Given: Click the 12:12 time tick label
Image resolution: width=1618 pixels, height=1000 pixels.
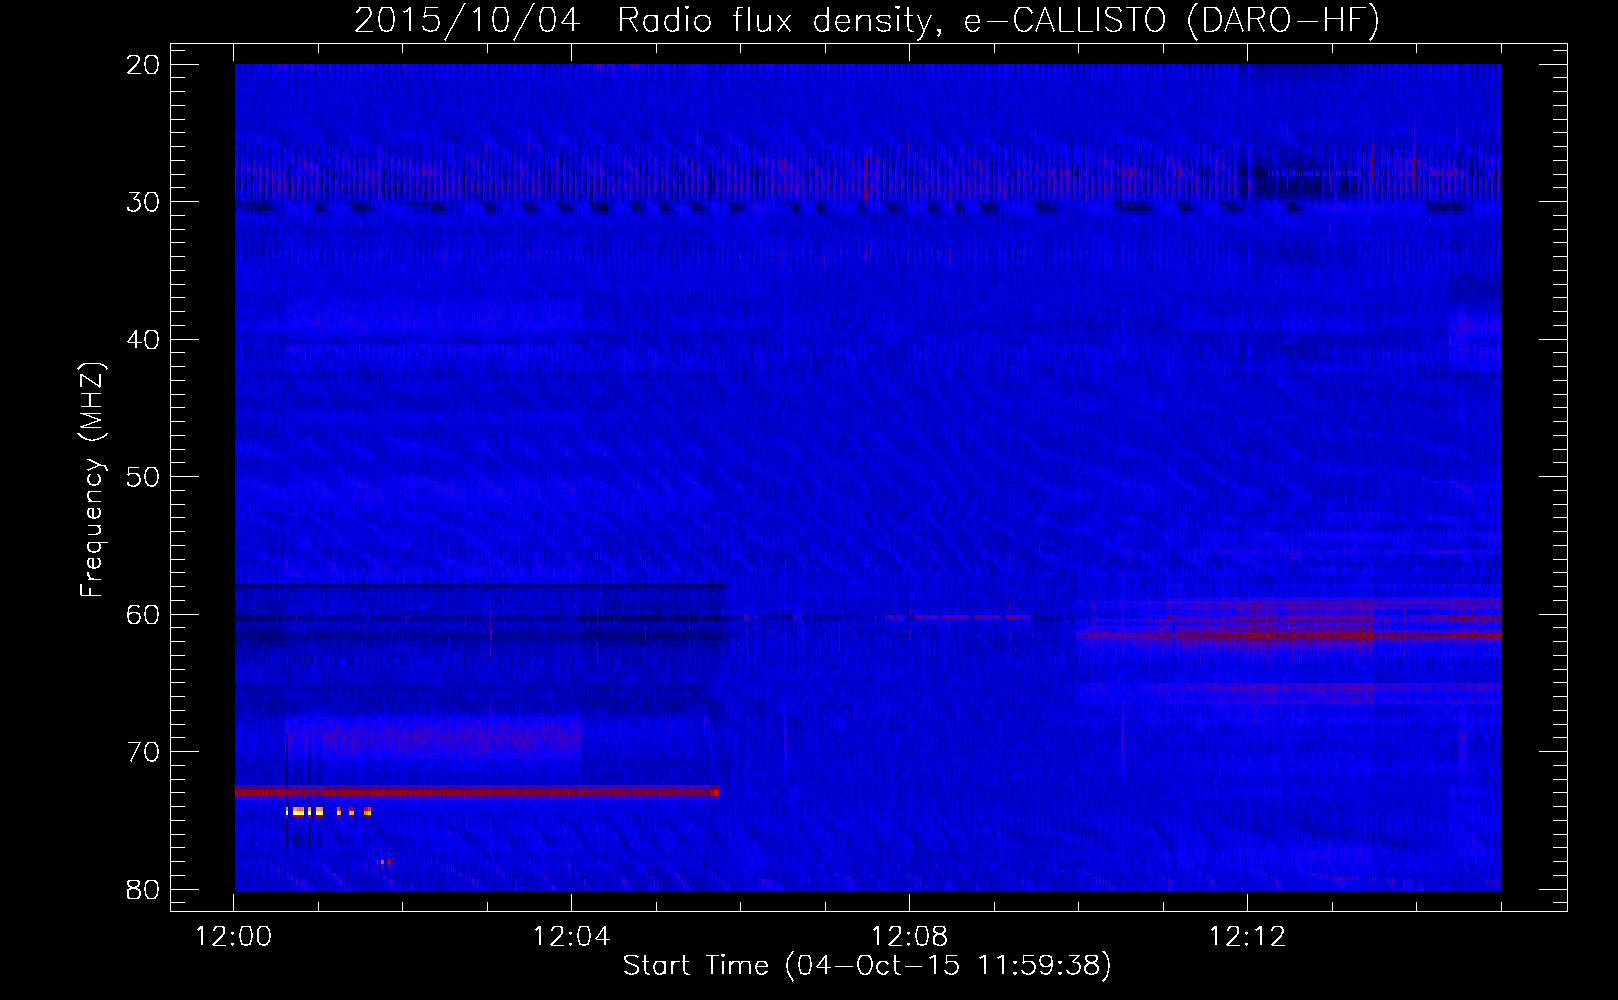Looking at the screenshot, I should tap(1247, 937).
